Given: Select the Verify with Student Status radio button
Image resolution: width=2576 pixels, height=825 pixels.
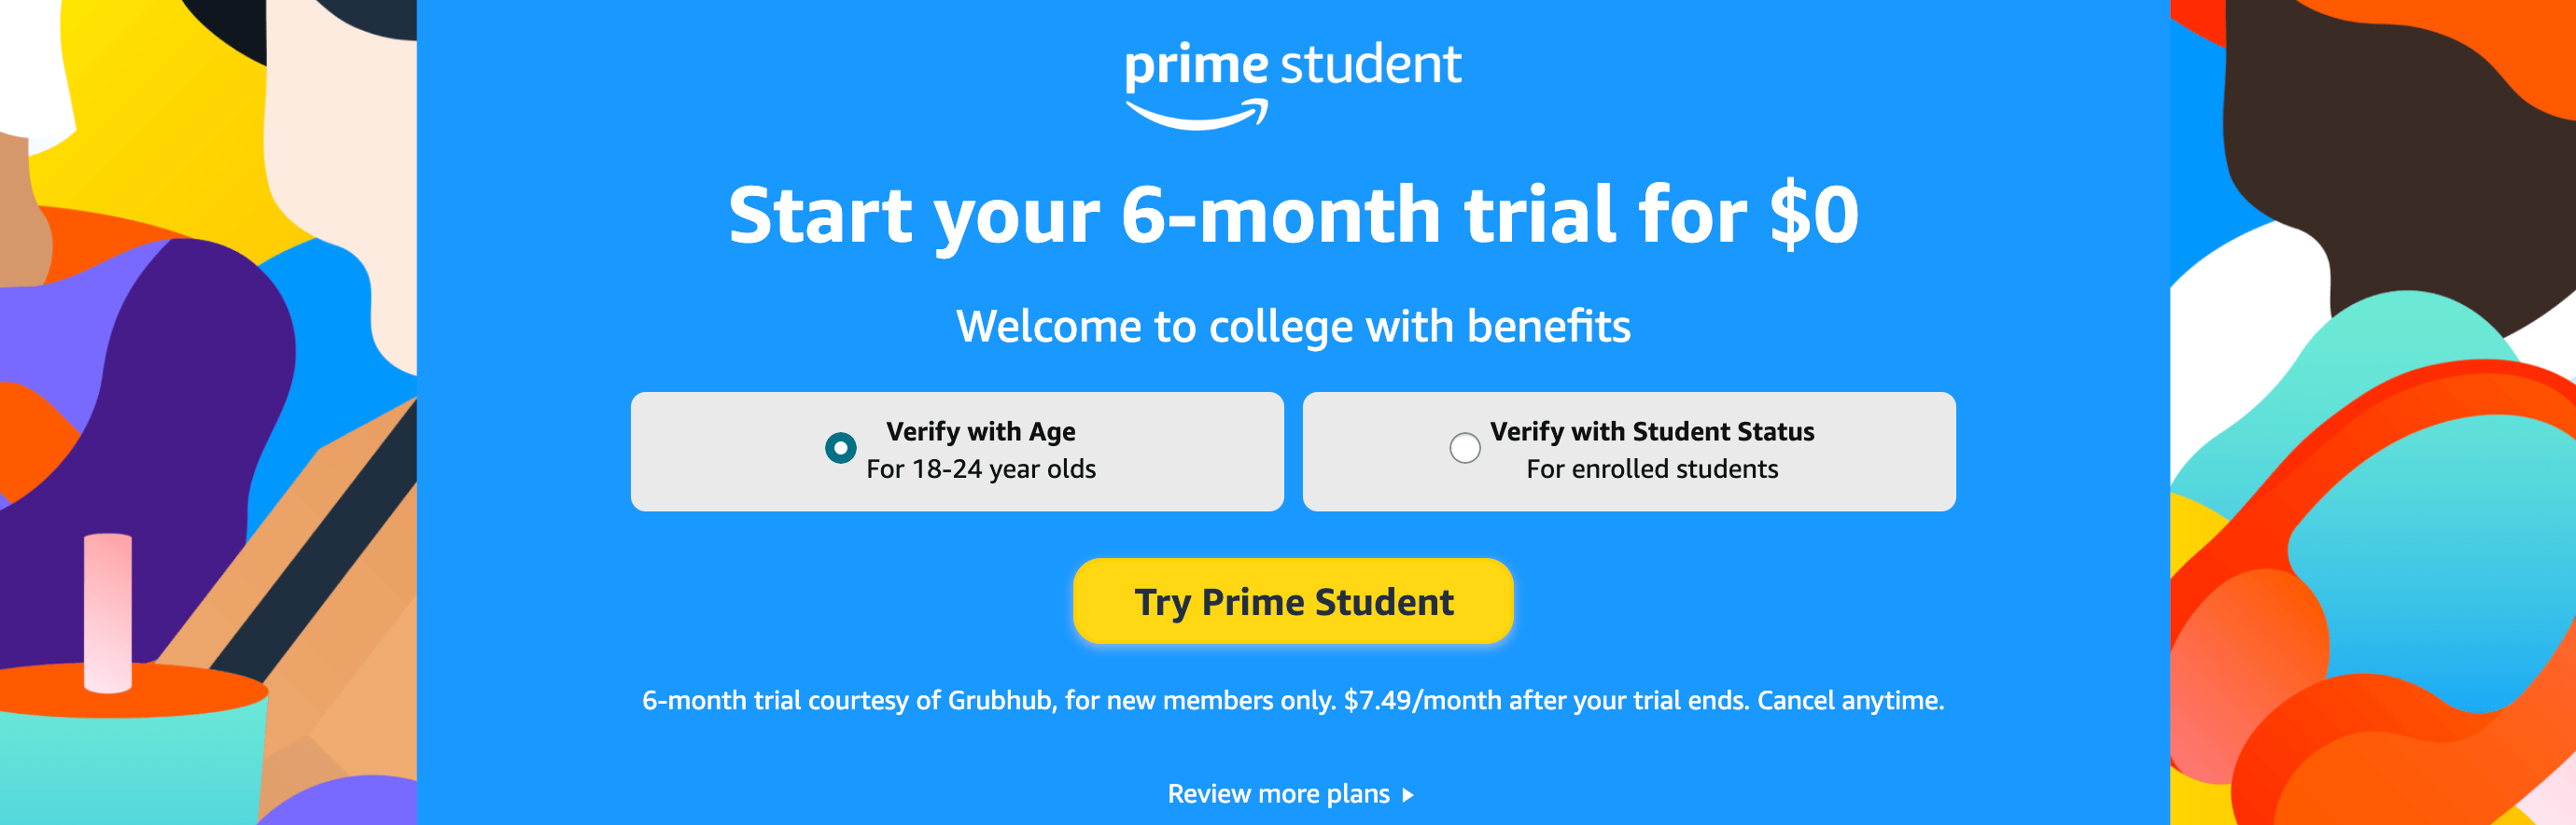Looking at the screenshot, I should click(1465, 447).
